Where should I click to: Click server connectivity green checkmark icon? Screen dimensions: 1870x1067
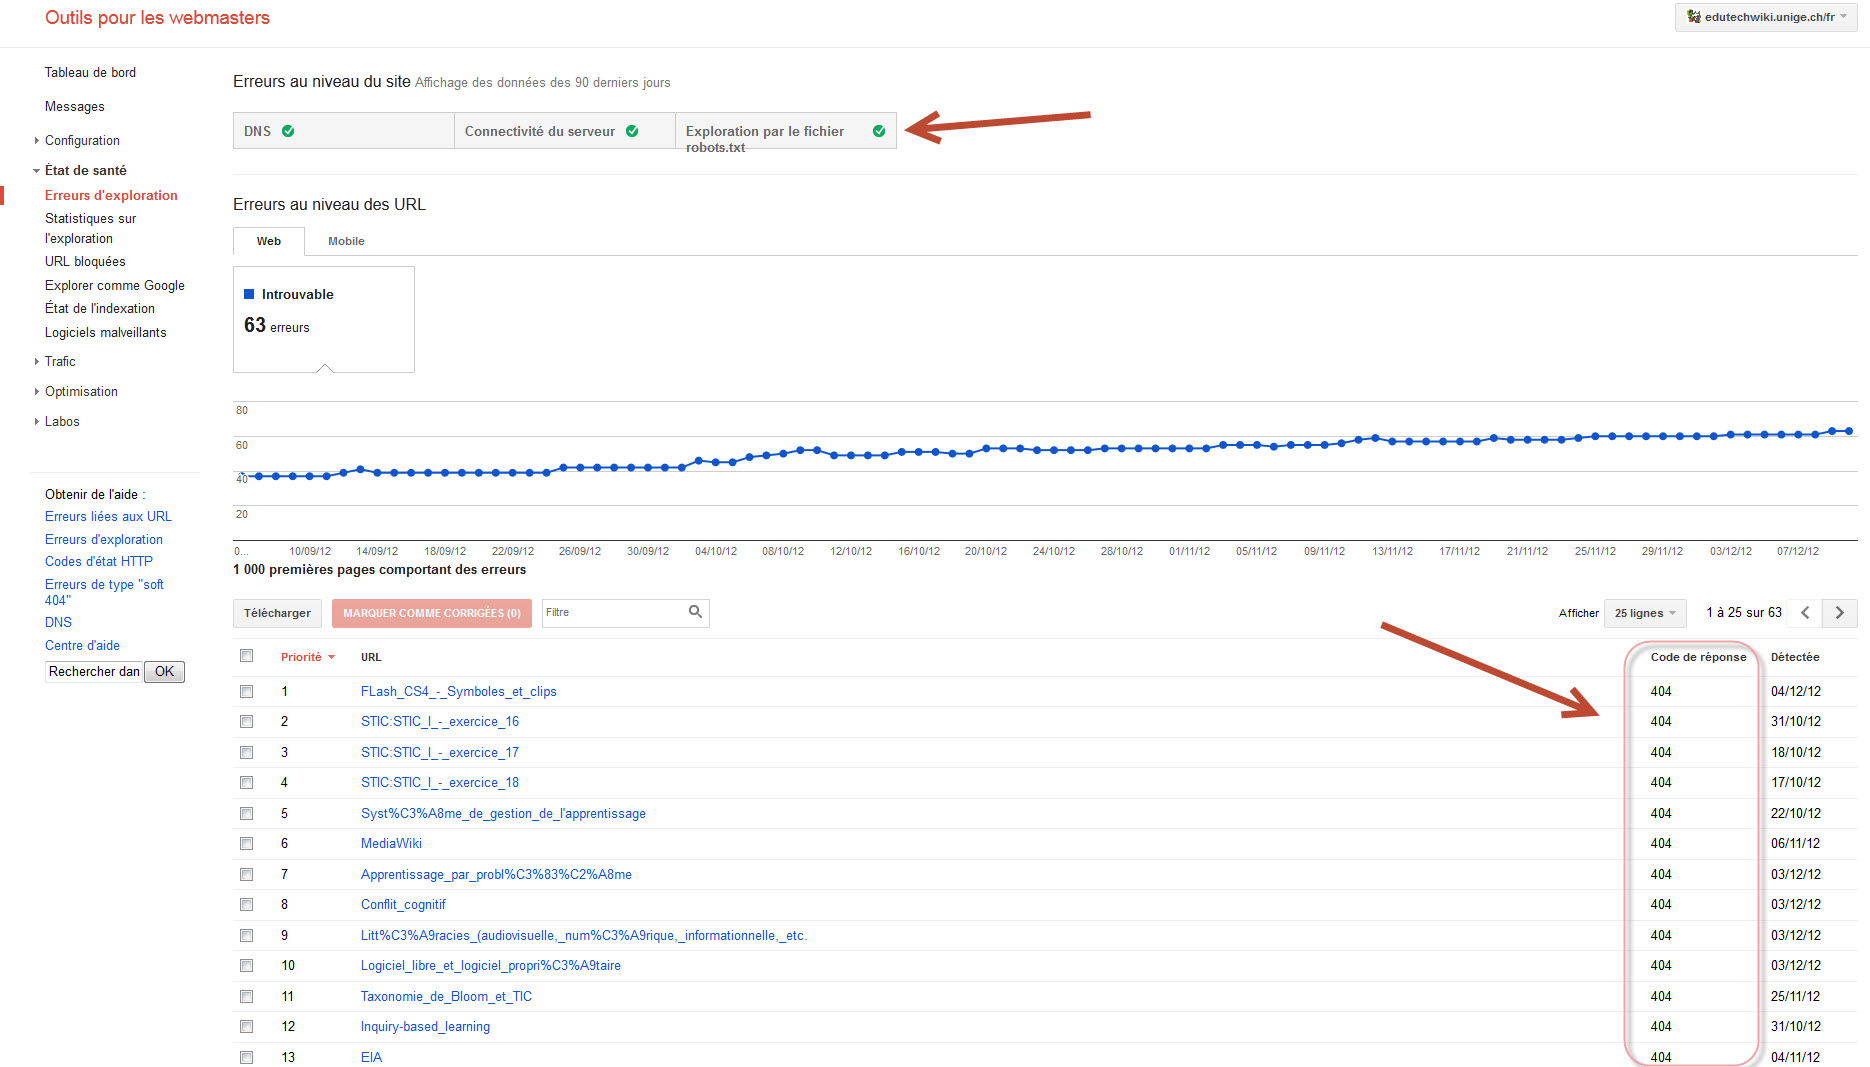(x=632, y=131)
